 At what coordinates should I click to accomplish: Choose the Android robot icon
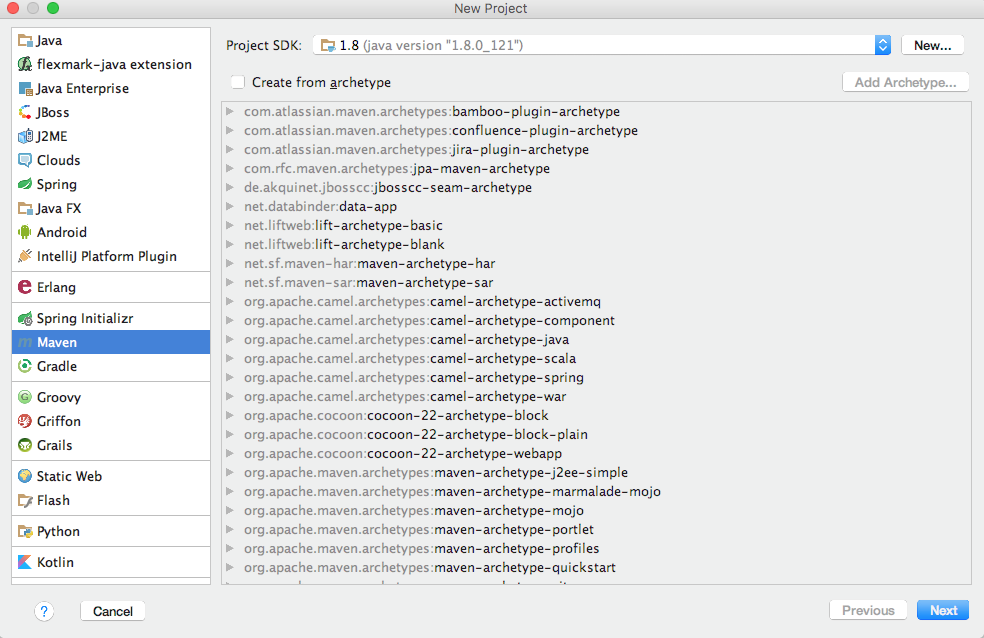[25, 232]
